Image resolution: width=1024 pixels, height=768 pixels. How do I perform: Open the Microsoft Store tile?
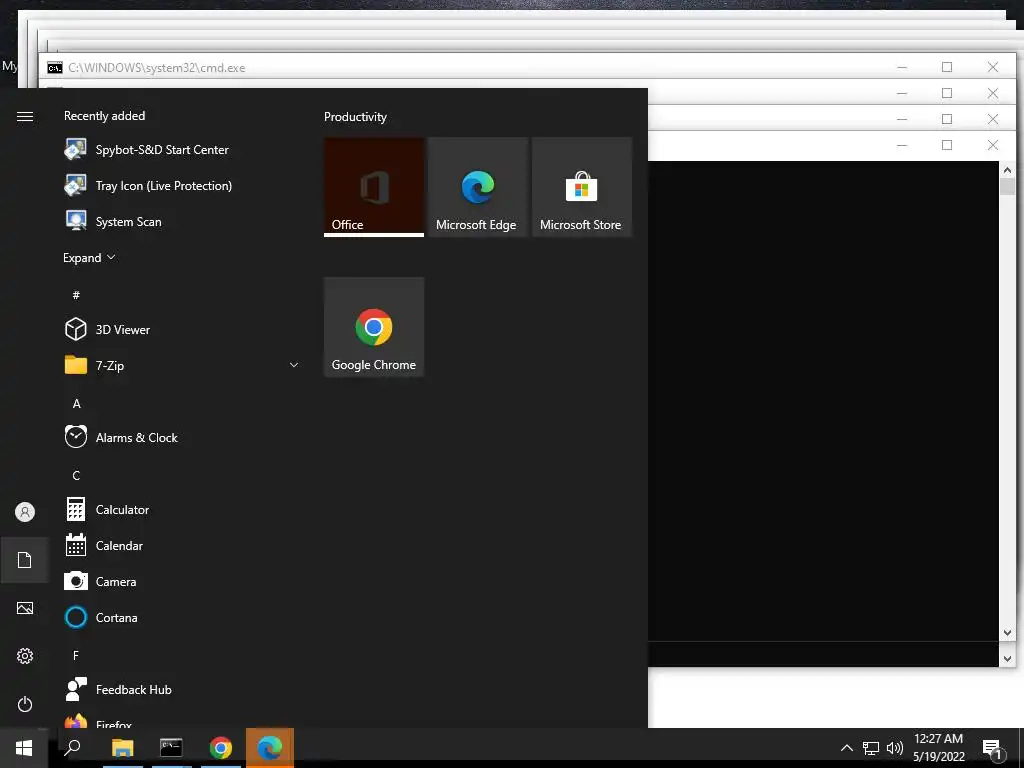coord(582,187)
